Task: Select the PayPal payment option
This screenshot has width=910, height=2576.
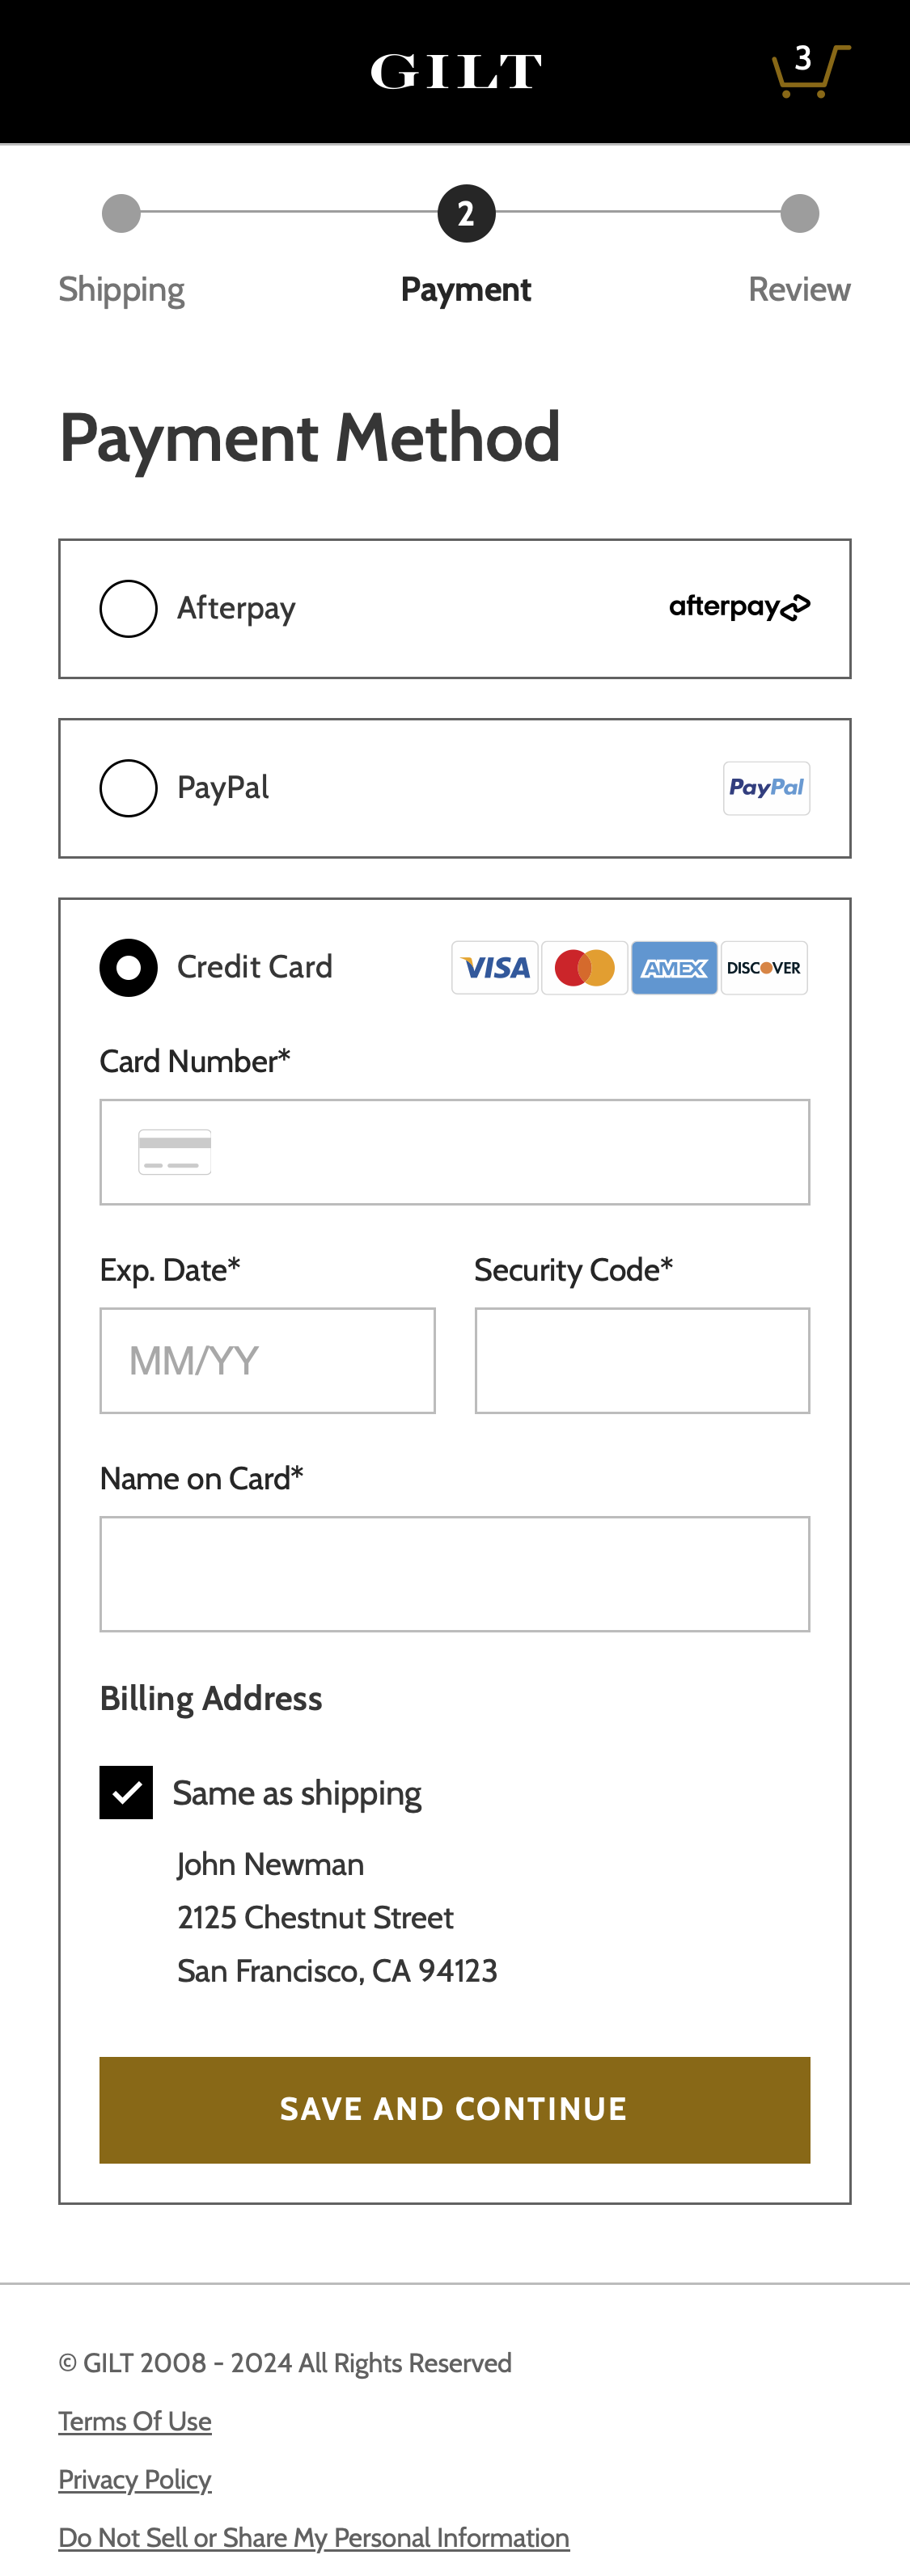Action: [x=128, y=788]
